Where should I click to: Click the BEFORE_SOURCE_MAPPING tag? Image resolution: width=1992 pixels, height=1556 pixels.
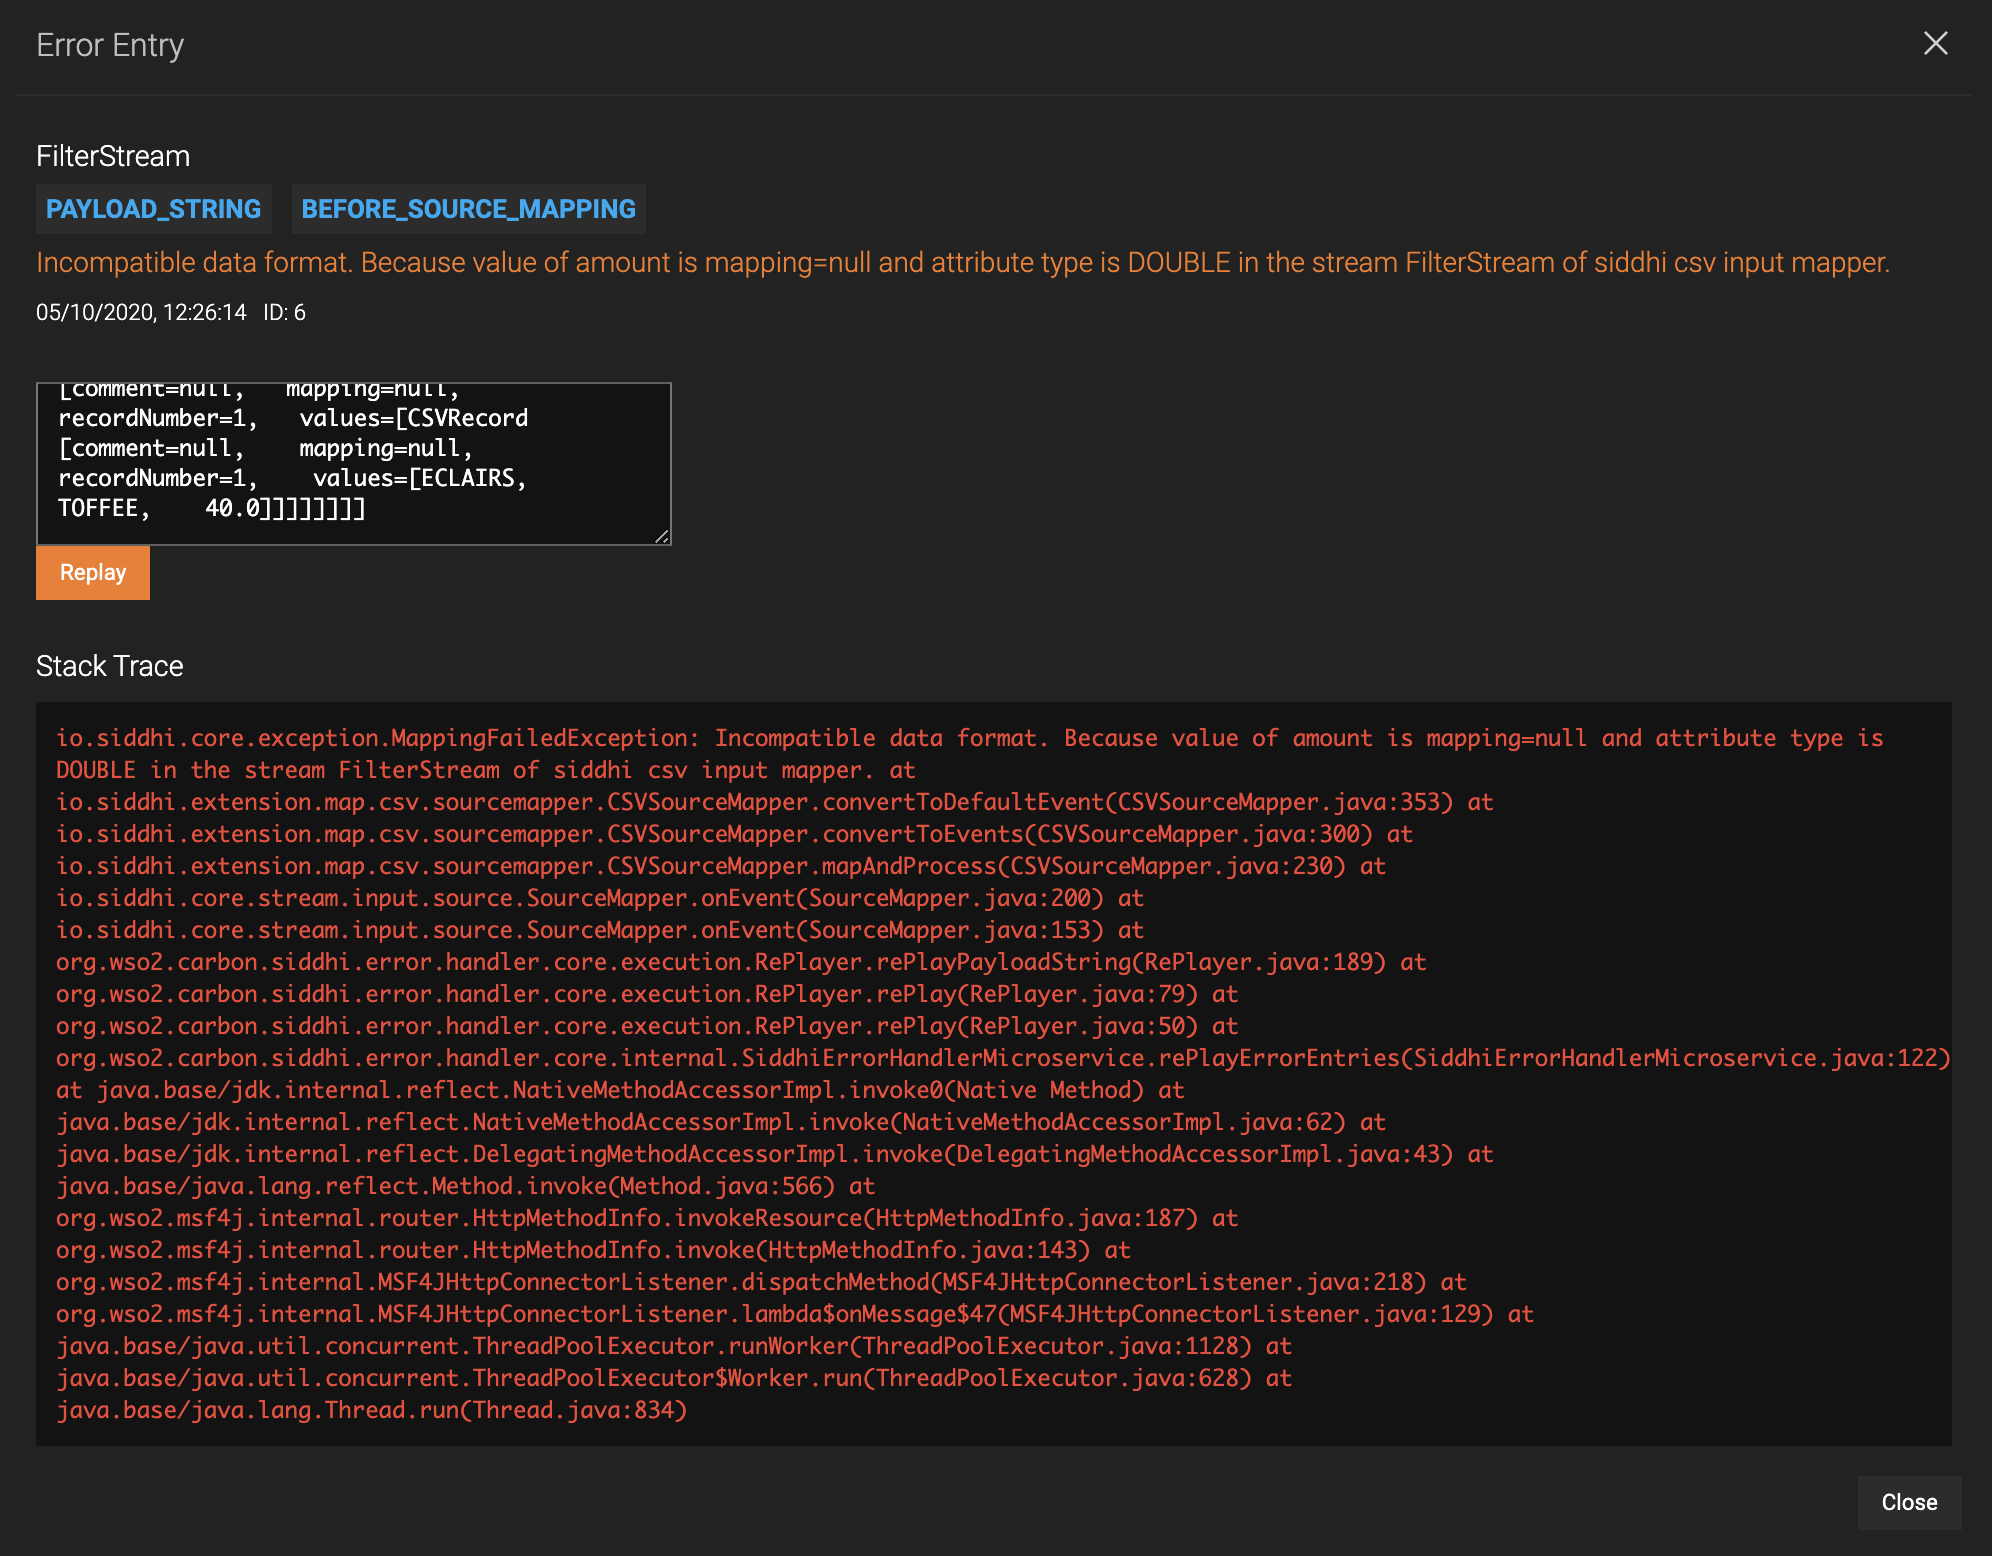[468, 208]
